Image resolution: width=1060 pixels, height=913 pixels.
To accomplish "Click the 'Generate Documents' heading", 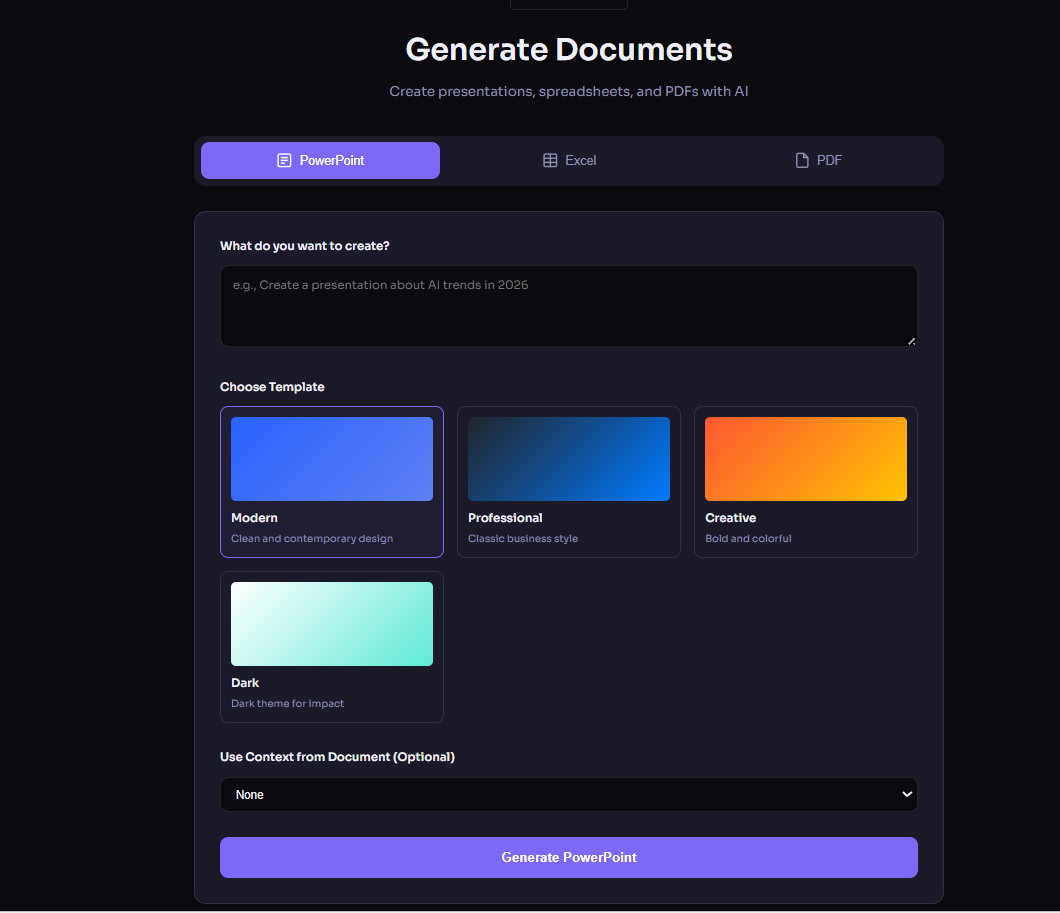I will click(569, 49).
